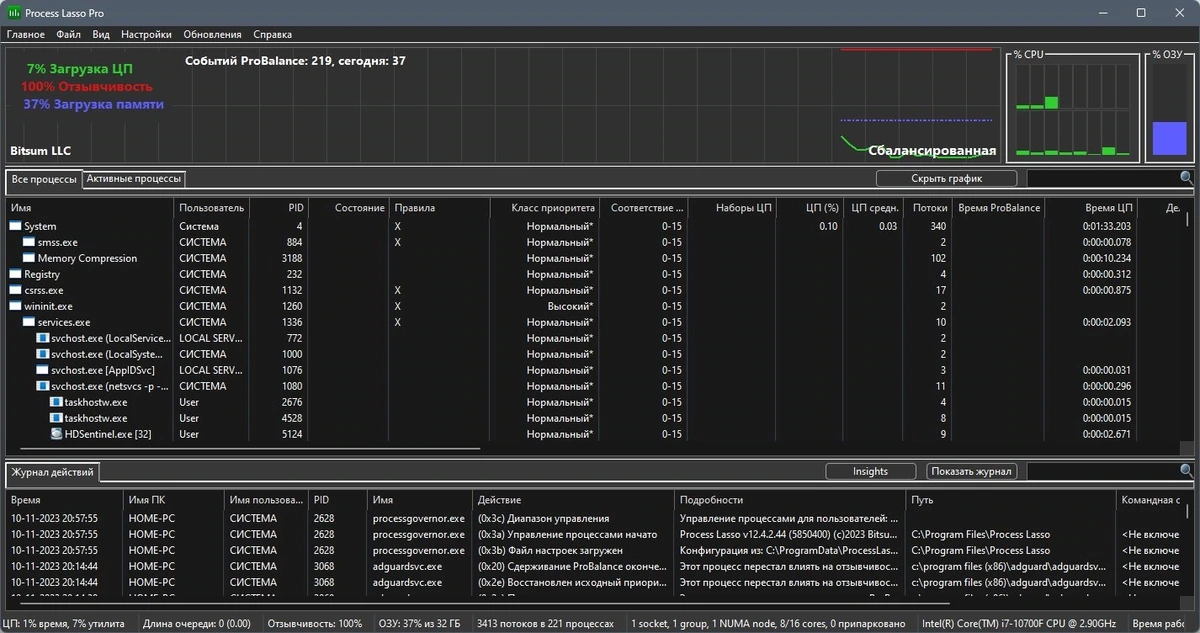Viewport: 1200px width, 633px height.
Task: Click the log search input field
Action: point(1102,471)
